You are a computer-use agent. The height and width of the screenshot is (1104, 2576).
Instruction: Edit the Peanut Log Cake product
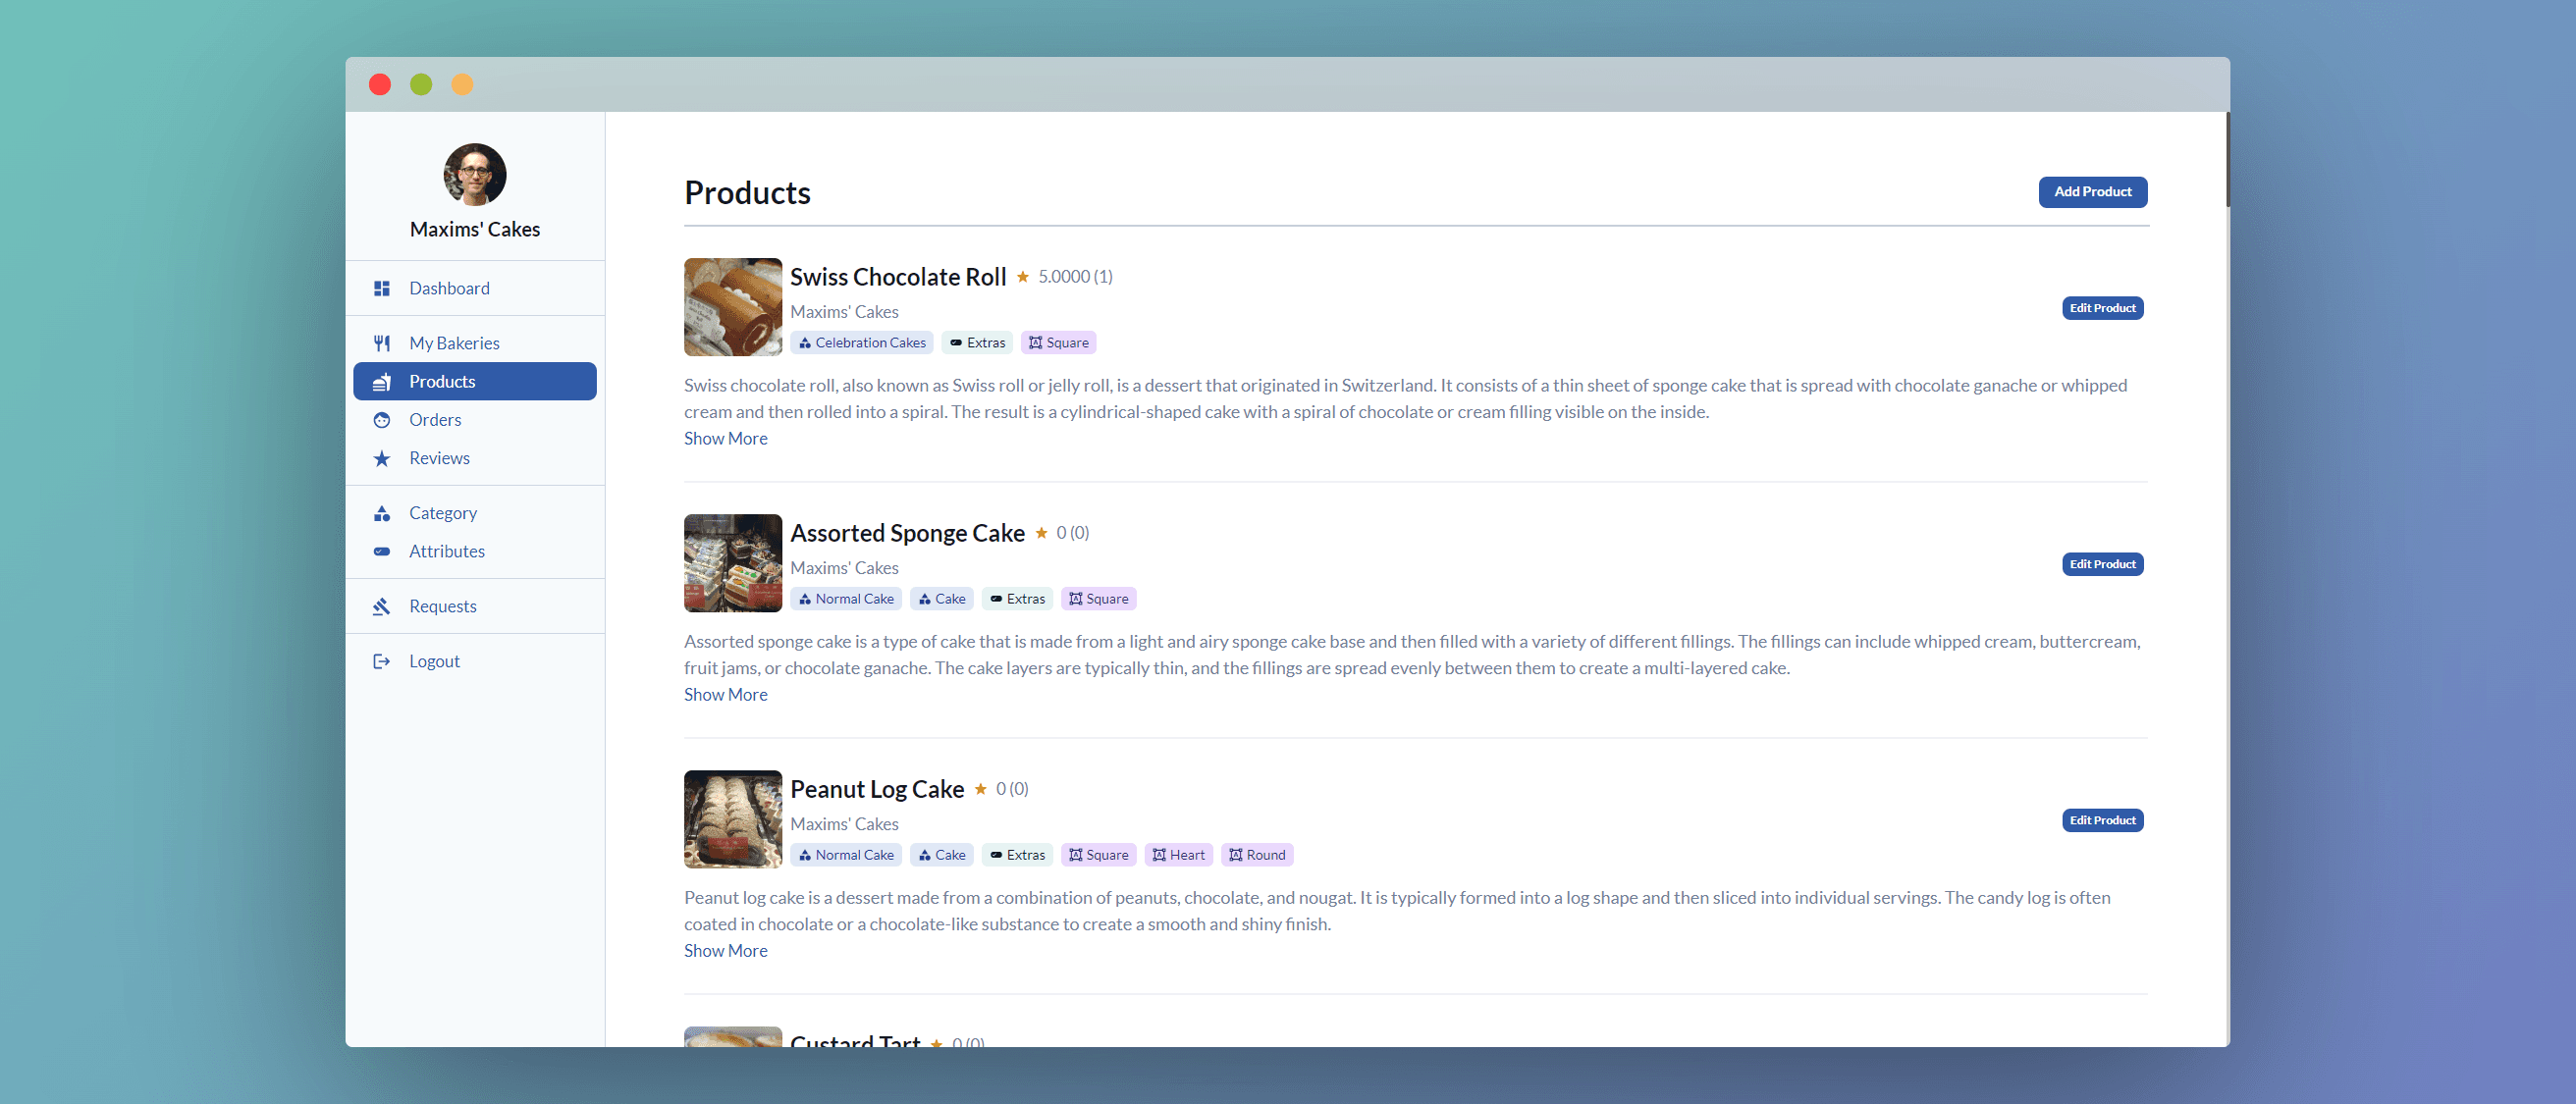(2101, 820)
